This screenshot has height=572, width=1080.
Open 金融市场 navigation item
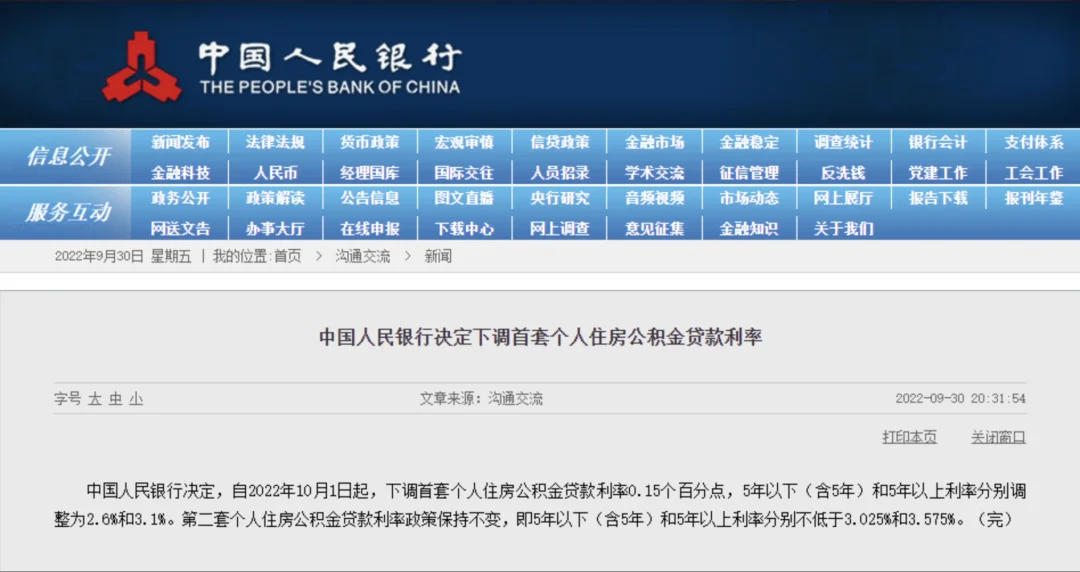click(x=654, y=143)
